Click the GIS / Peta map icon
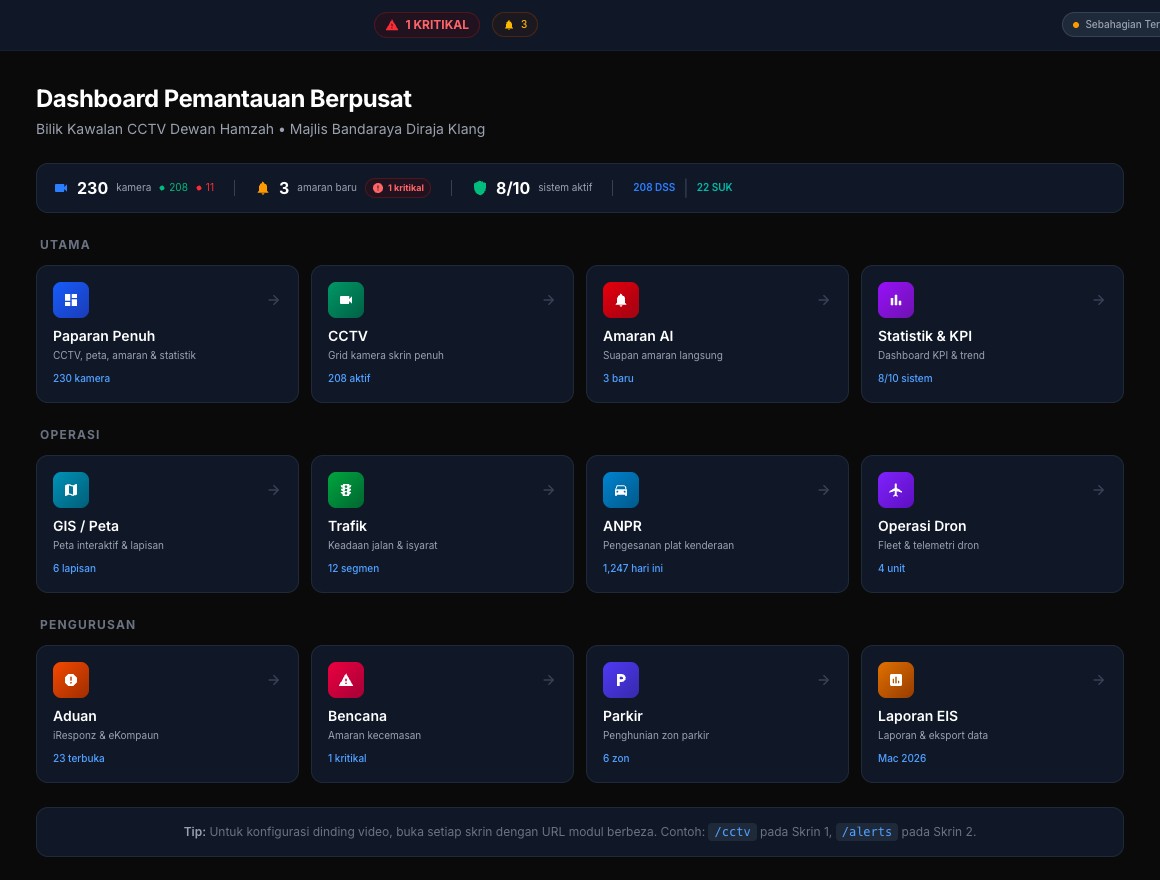Viewport: 1160px width, 880px height. (71, 490)
